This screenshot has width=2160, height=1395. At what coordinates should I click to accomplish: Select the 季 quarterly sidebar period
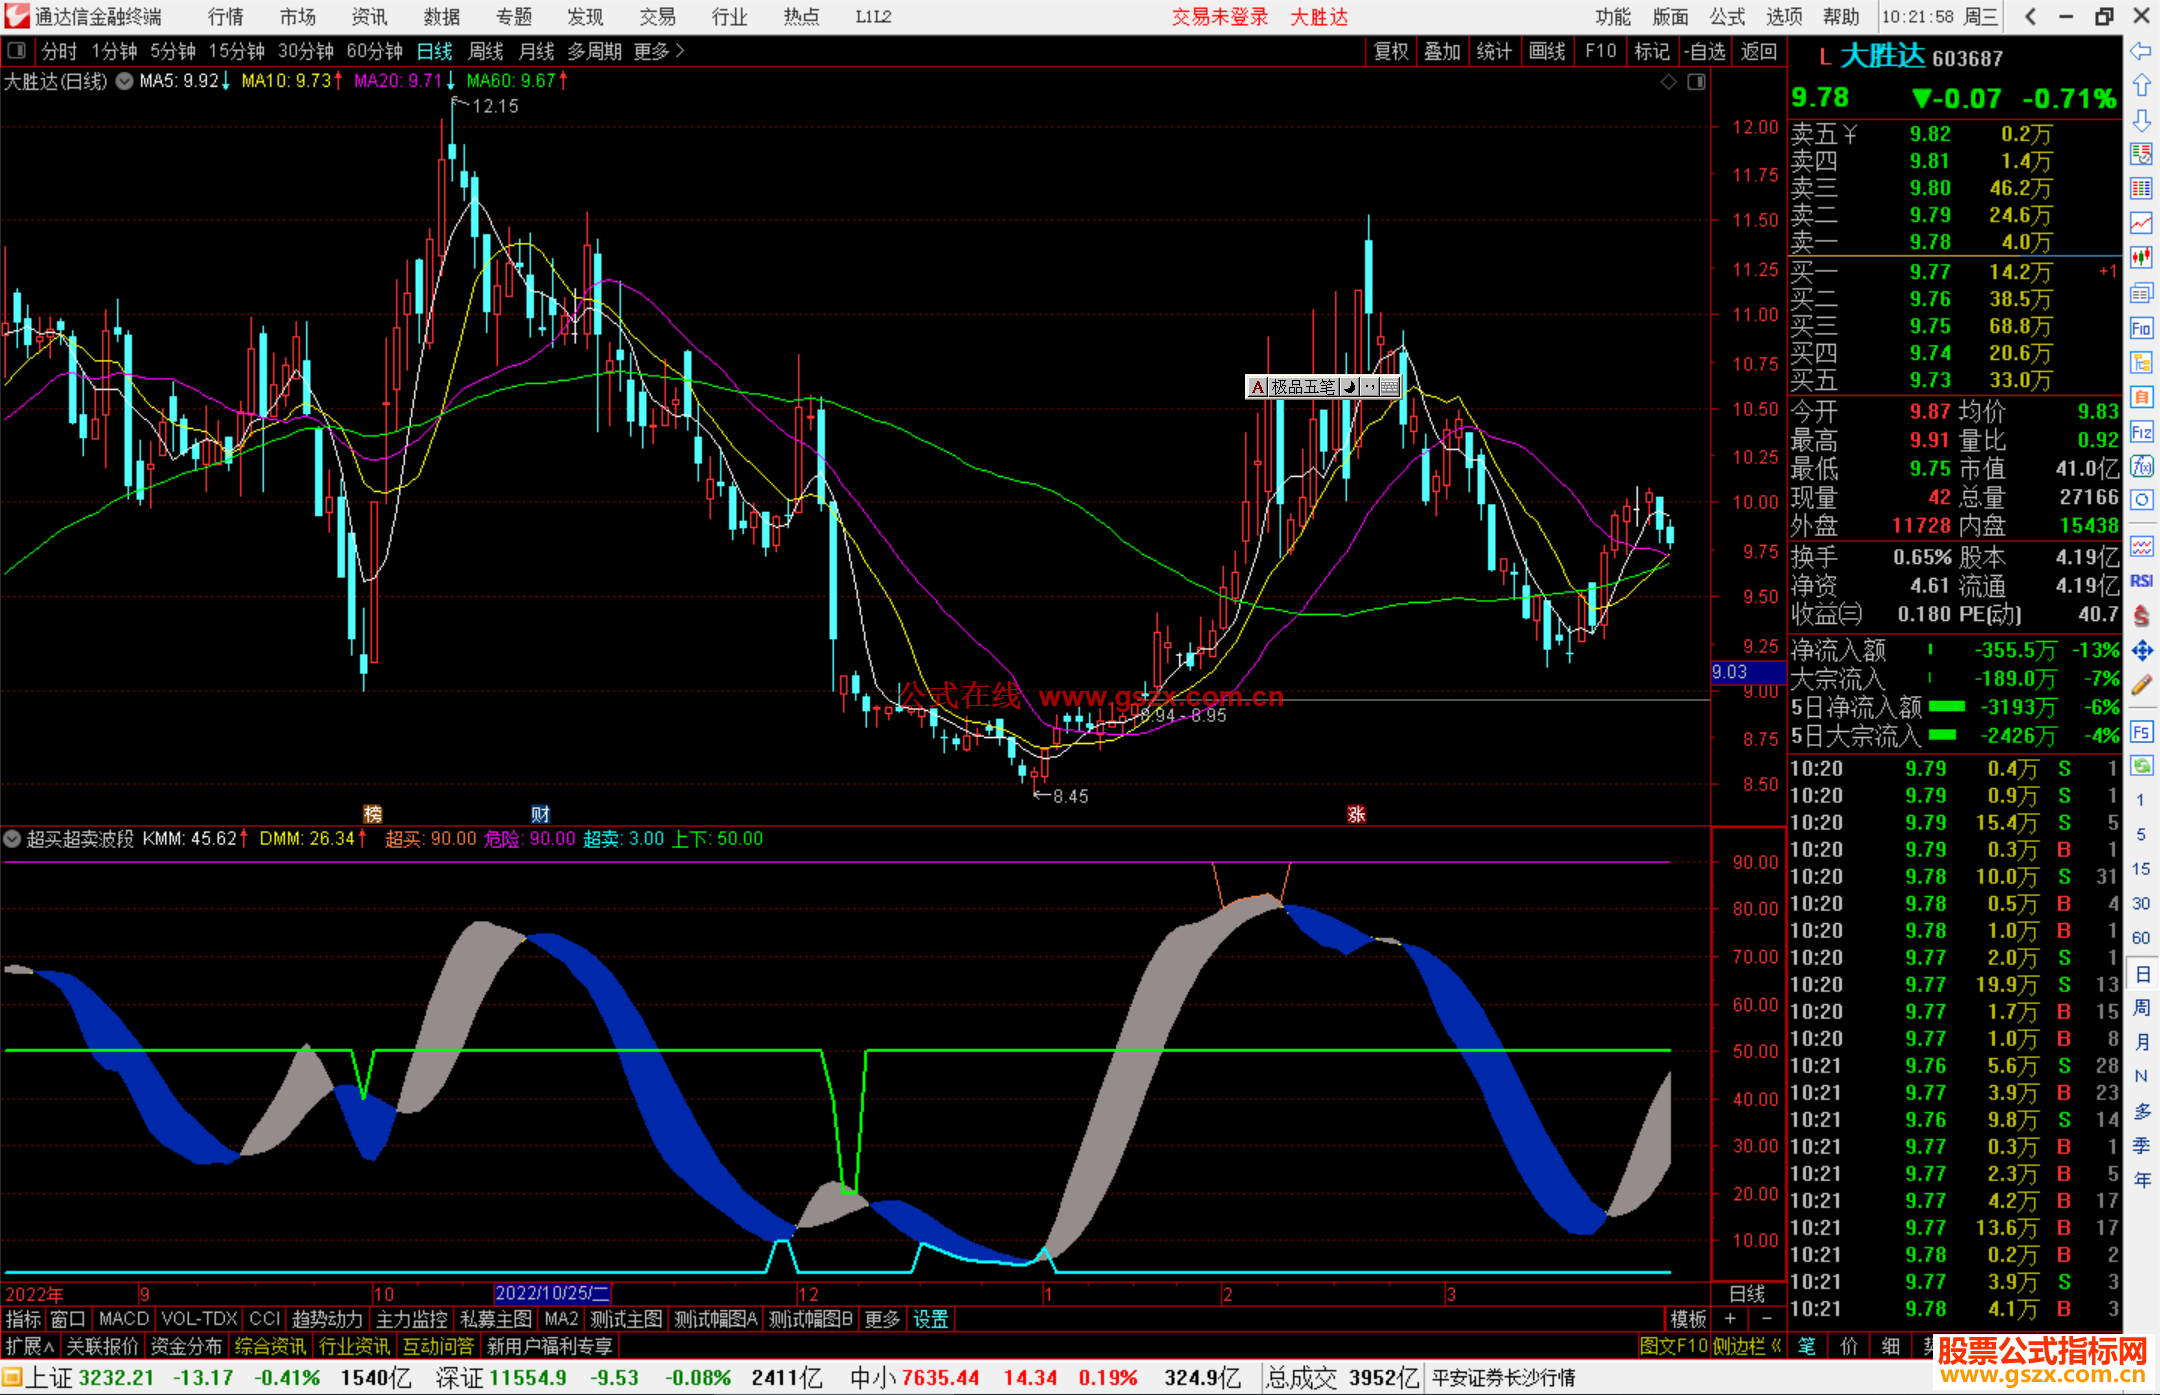coord(2141,1145)
